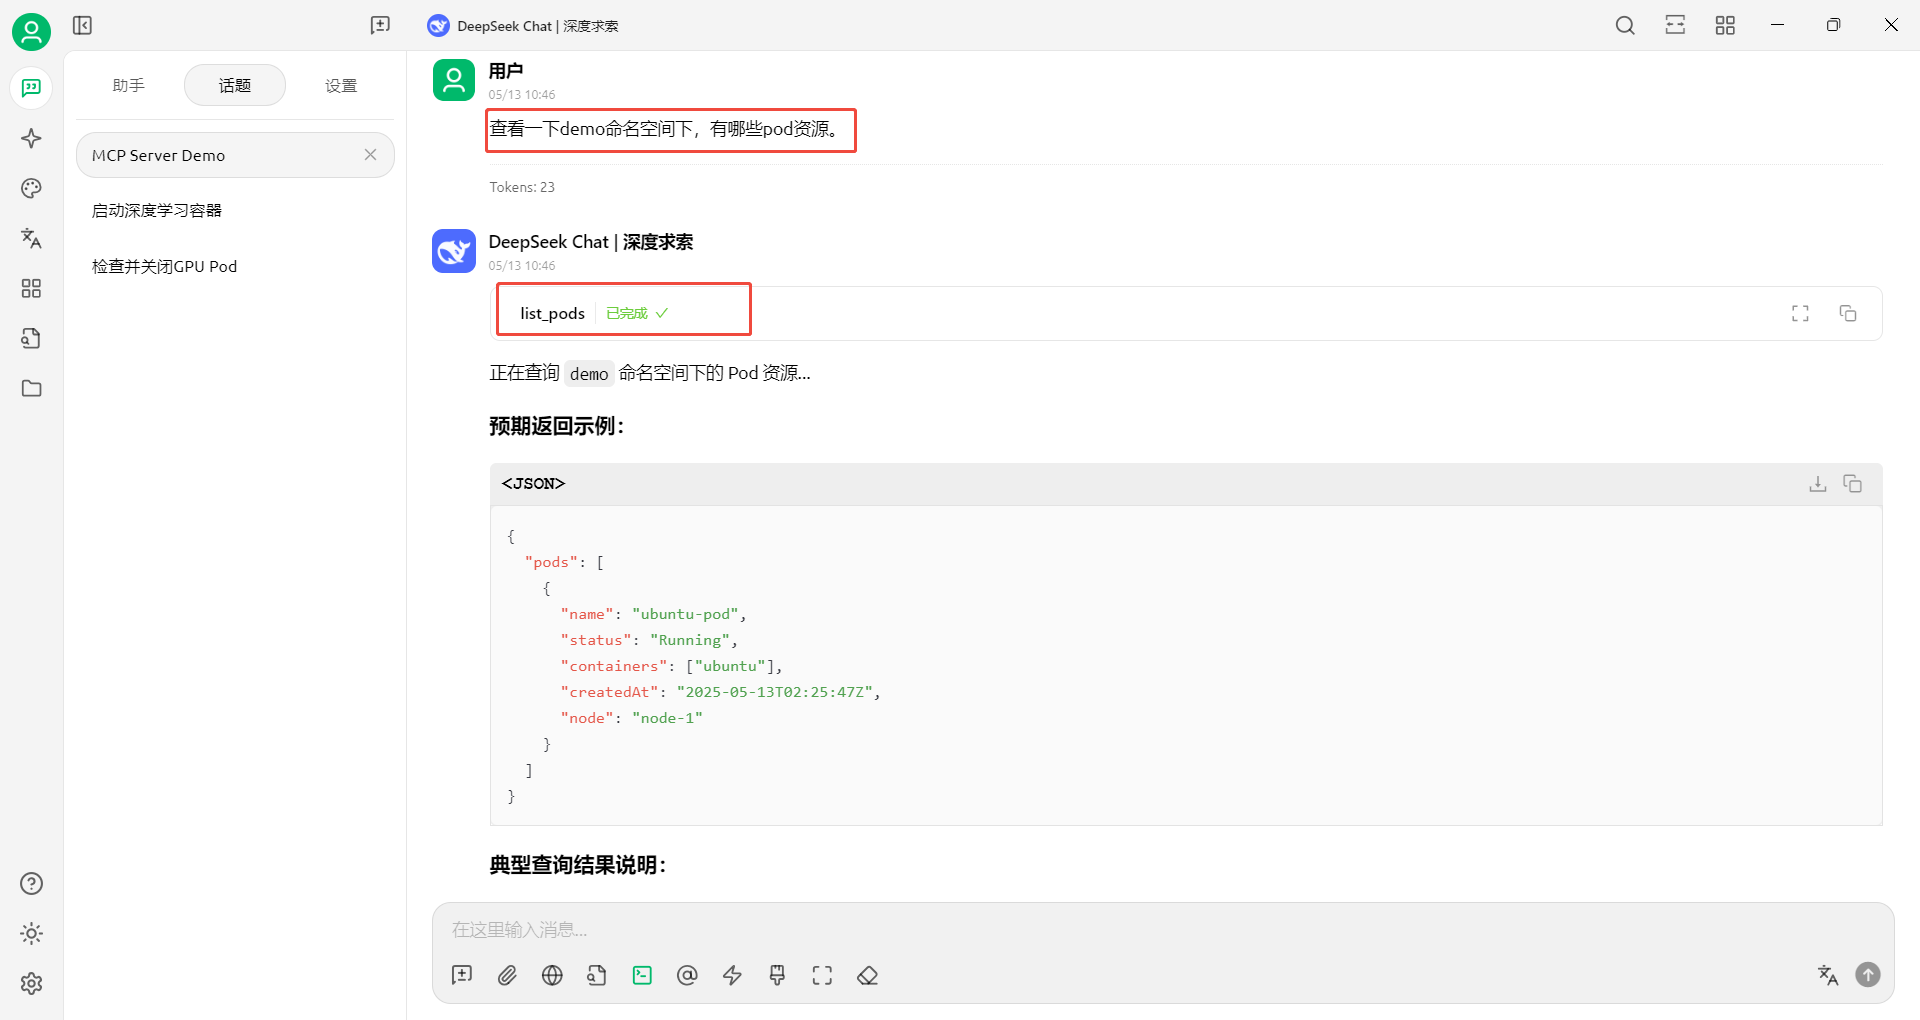Image resolution: width=1920 pixels, height=1020 pixels.
Task: Switch to the 设置 tab
Action: point(341,86)
